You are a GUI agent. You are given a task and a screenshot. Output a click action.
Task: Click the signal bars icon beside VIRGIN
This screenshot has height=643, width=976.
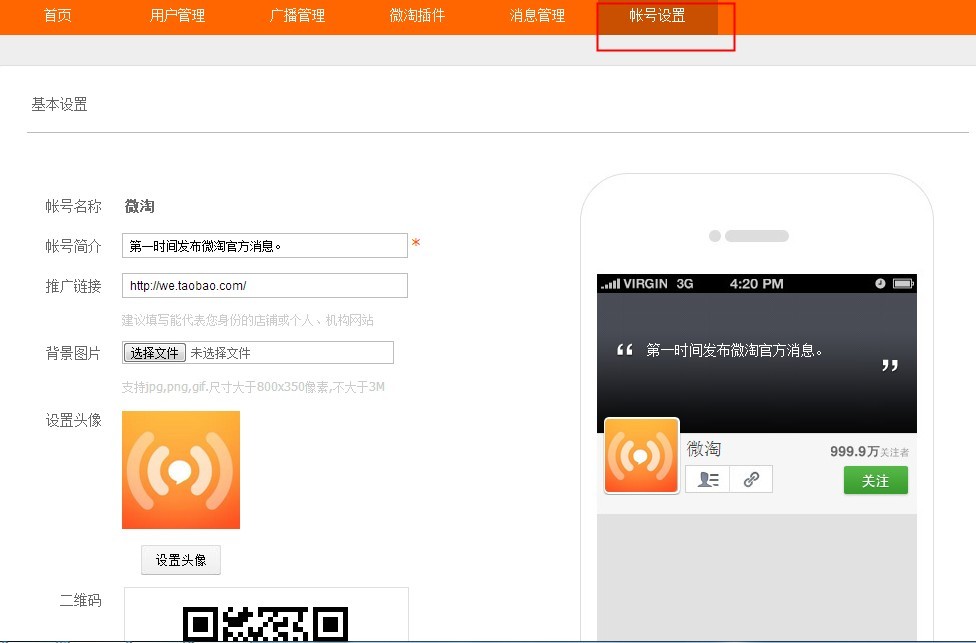tap(610, 285)
